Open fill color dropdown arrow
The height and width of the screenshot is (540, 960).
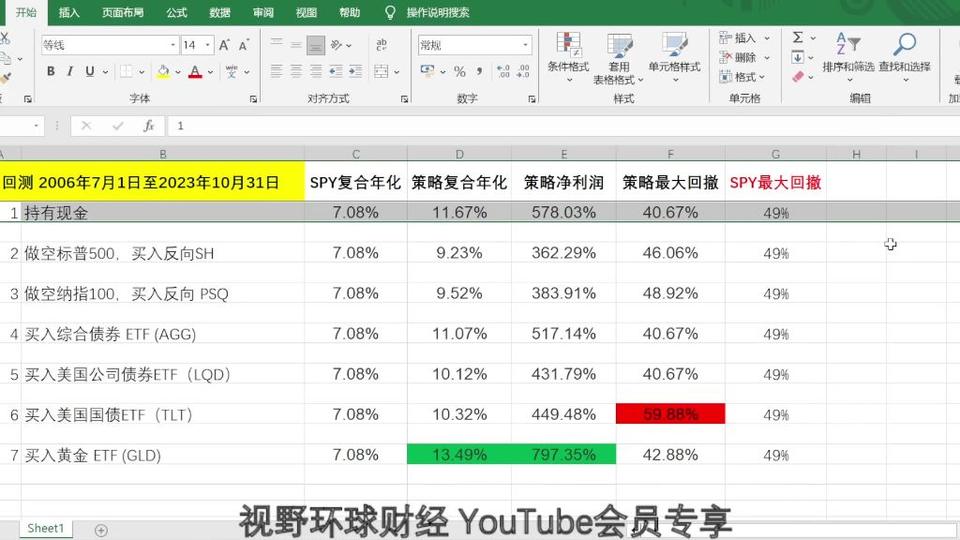178,72
